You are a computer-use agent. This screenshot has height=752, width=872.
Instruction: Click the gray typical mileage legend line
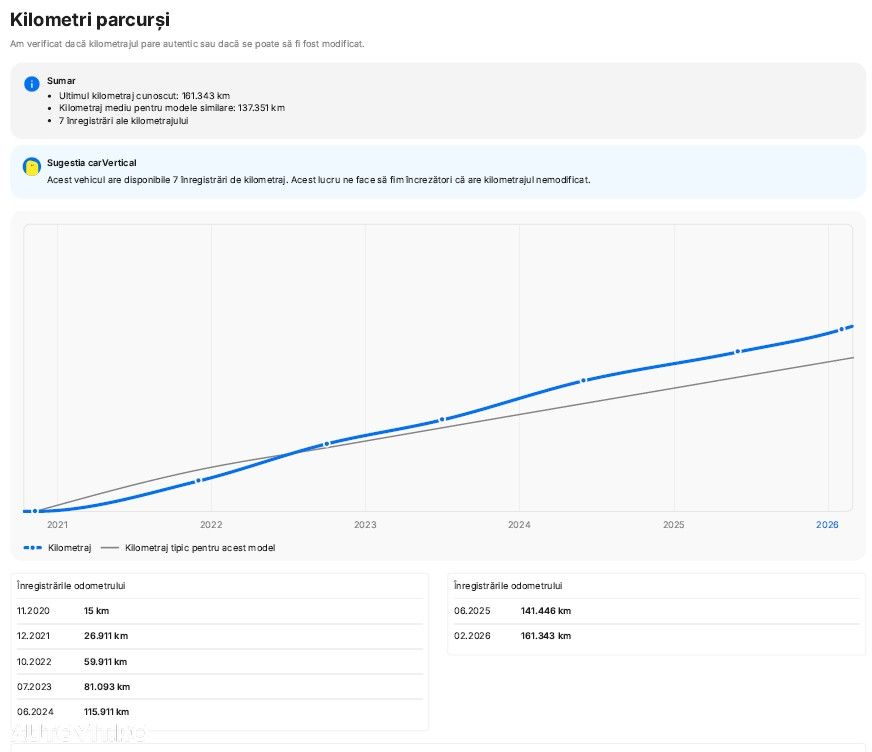(109, 547)
